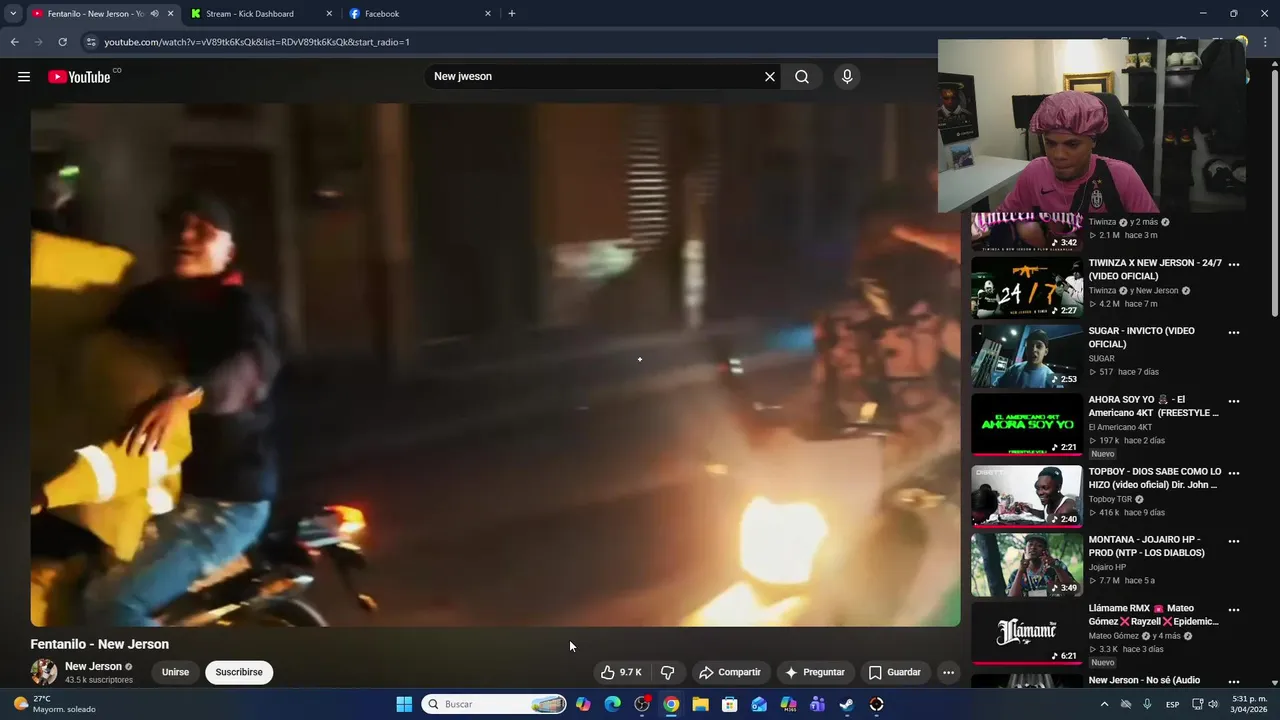Open Copilot from taskbar

tap(583, 704)
